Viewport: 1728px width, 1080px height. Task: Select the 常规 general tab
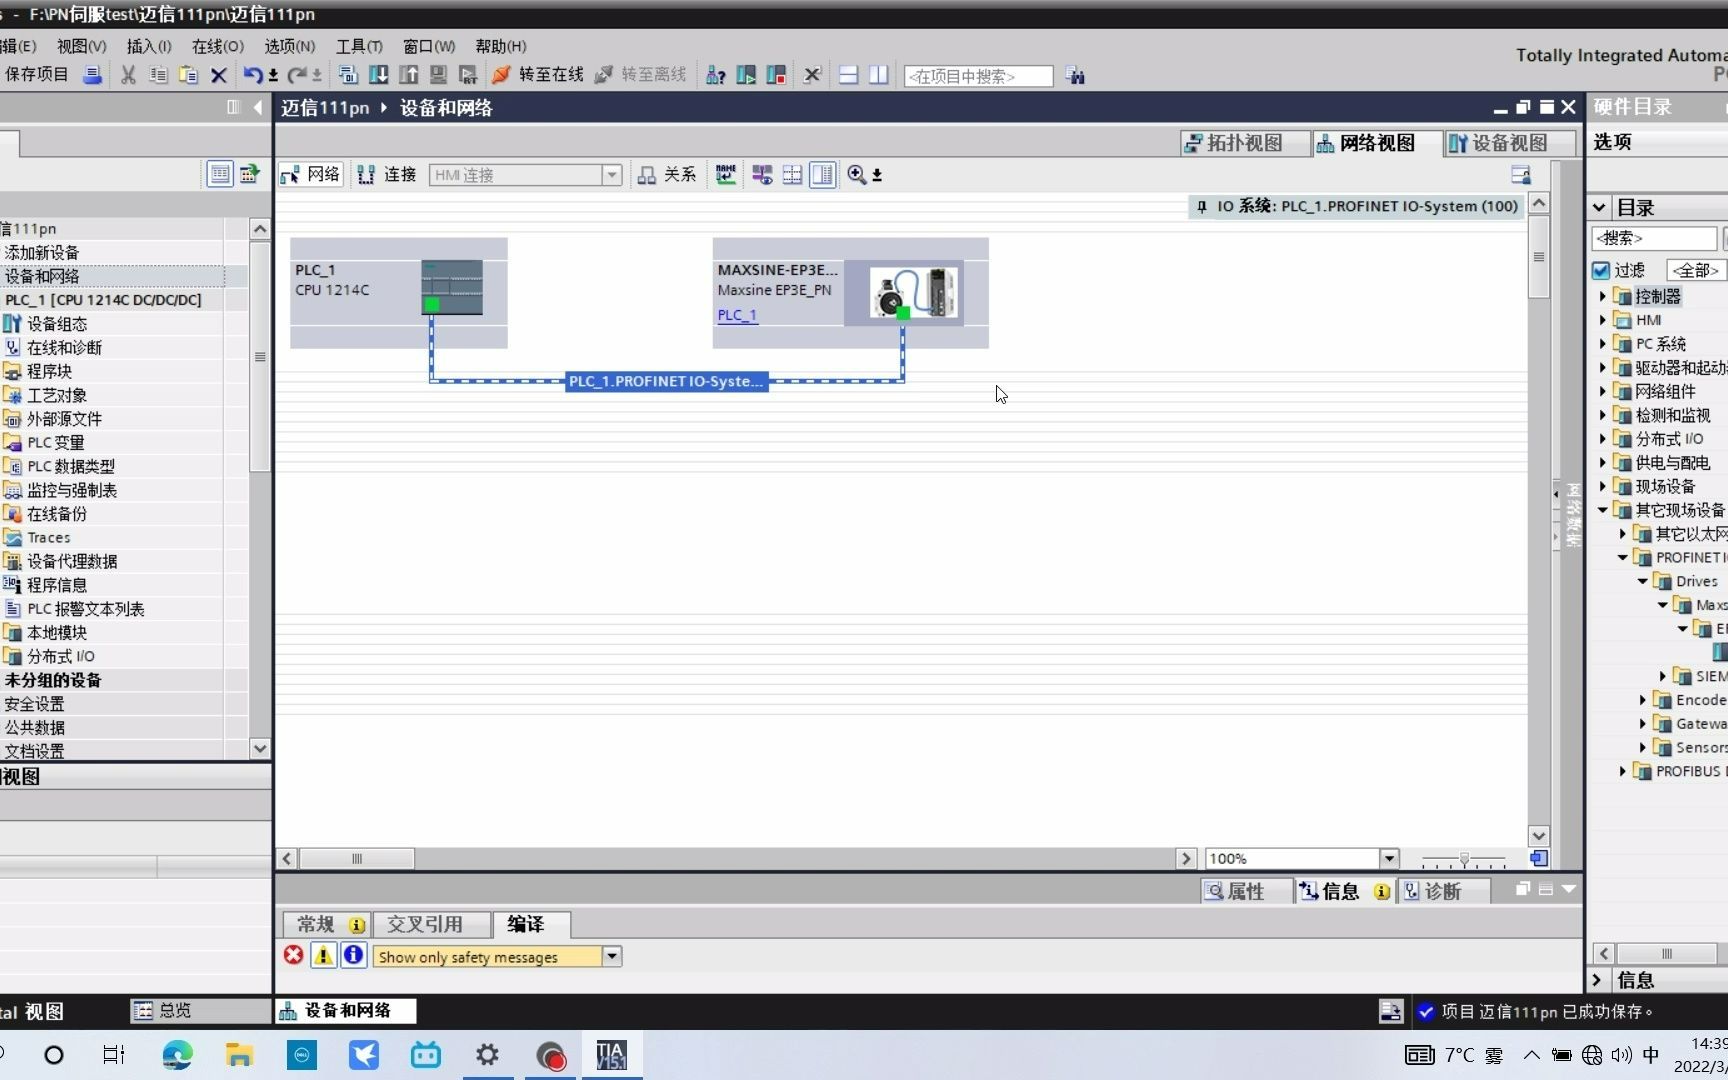[329, 924]
